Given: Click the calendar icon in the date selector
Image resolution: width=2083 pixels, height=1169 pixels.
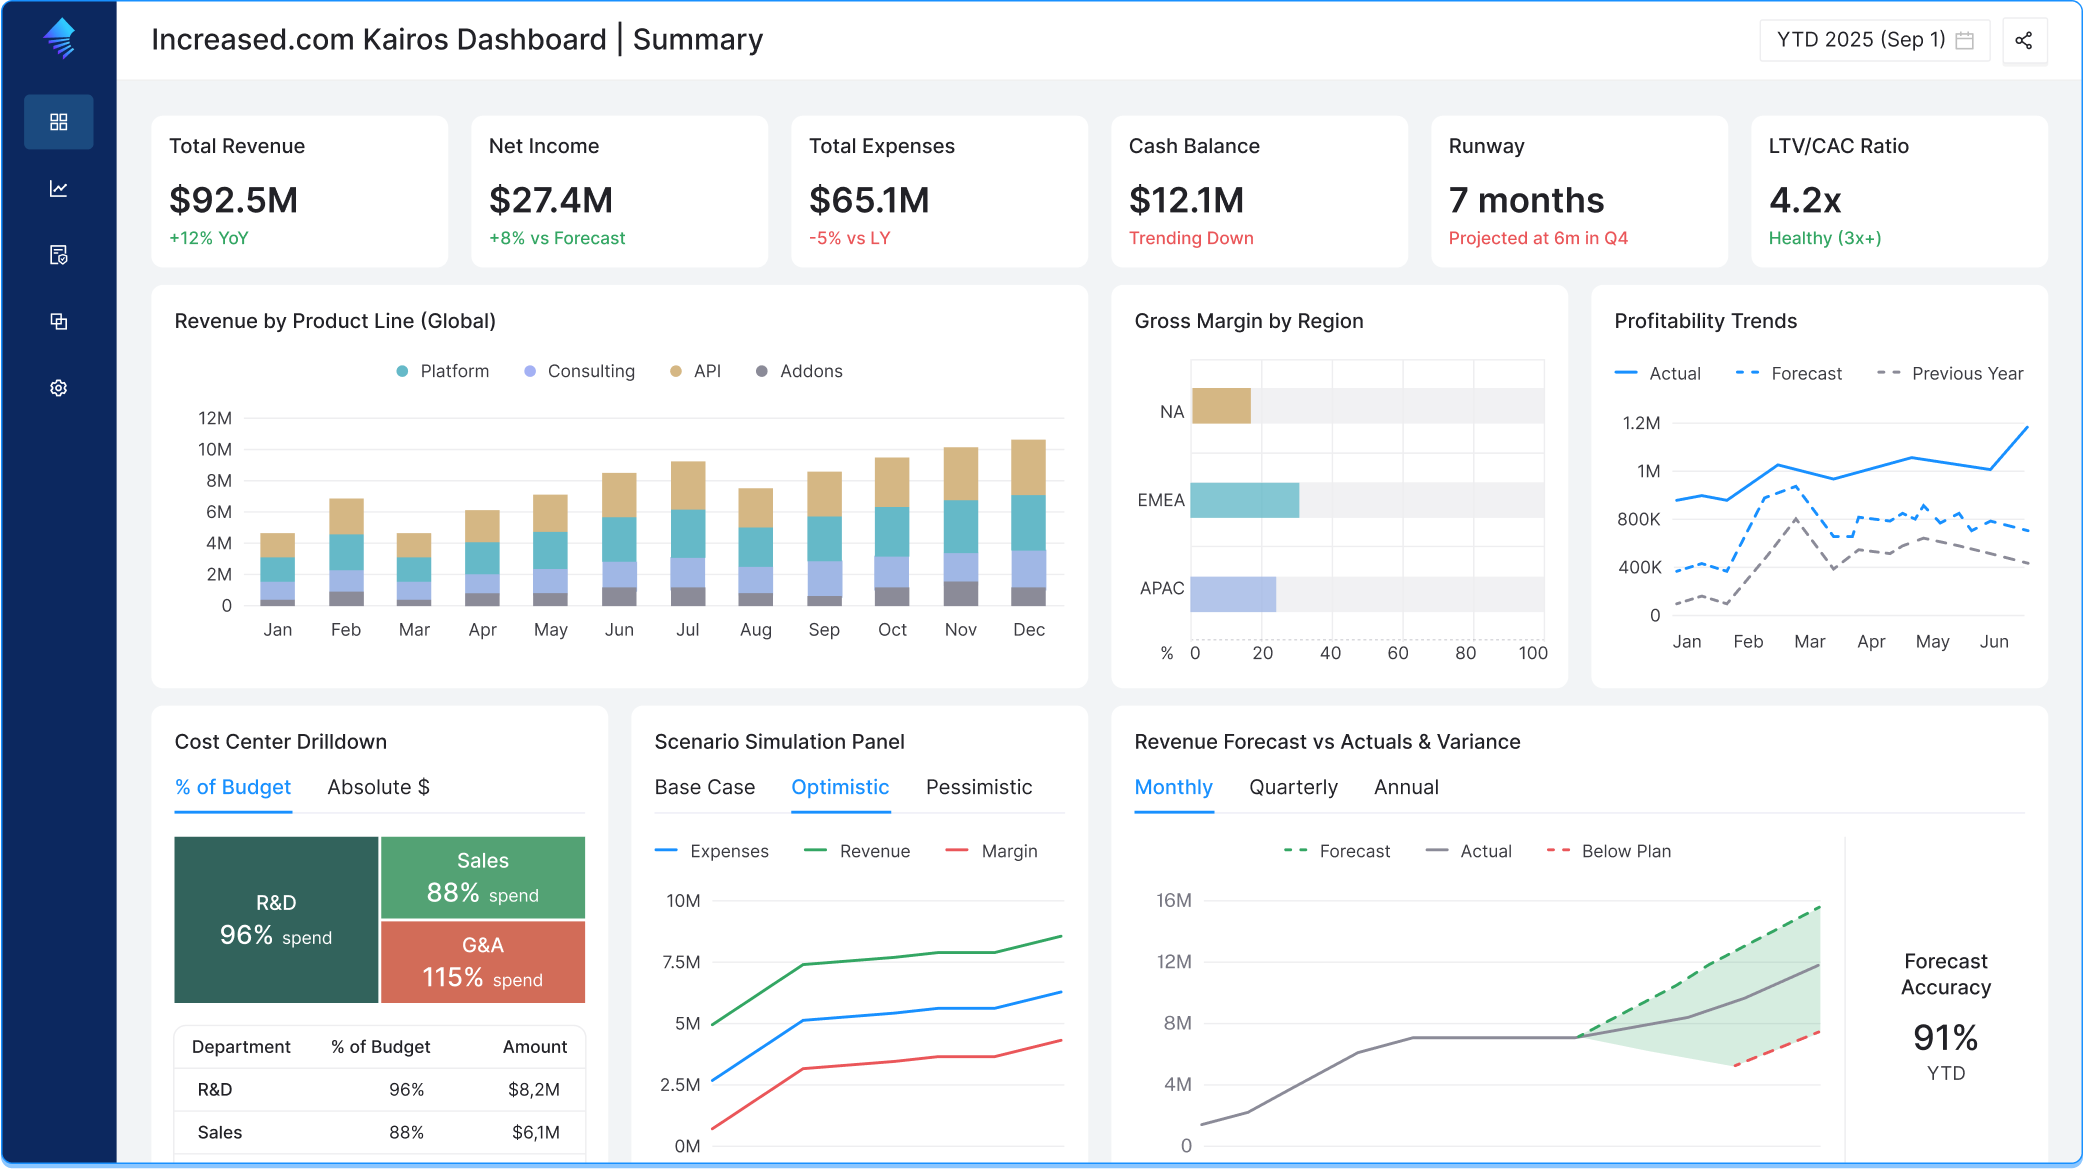Looking at the screenshot, I should (x=1964, y=40).
